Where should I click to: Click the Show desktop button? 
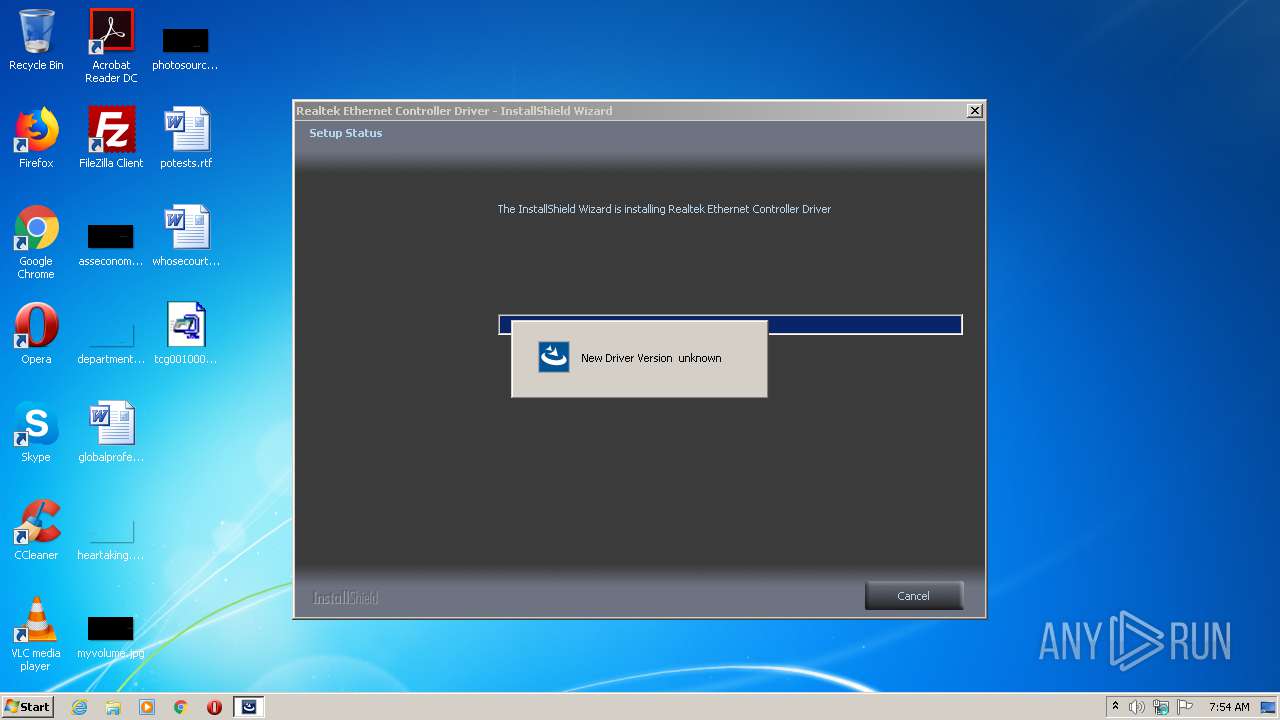(1269, 707)
